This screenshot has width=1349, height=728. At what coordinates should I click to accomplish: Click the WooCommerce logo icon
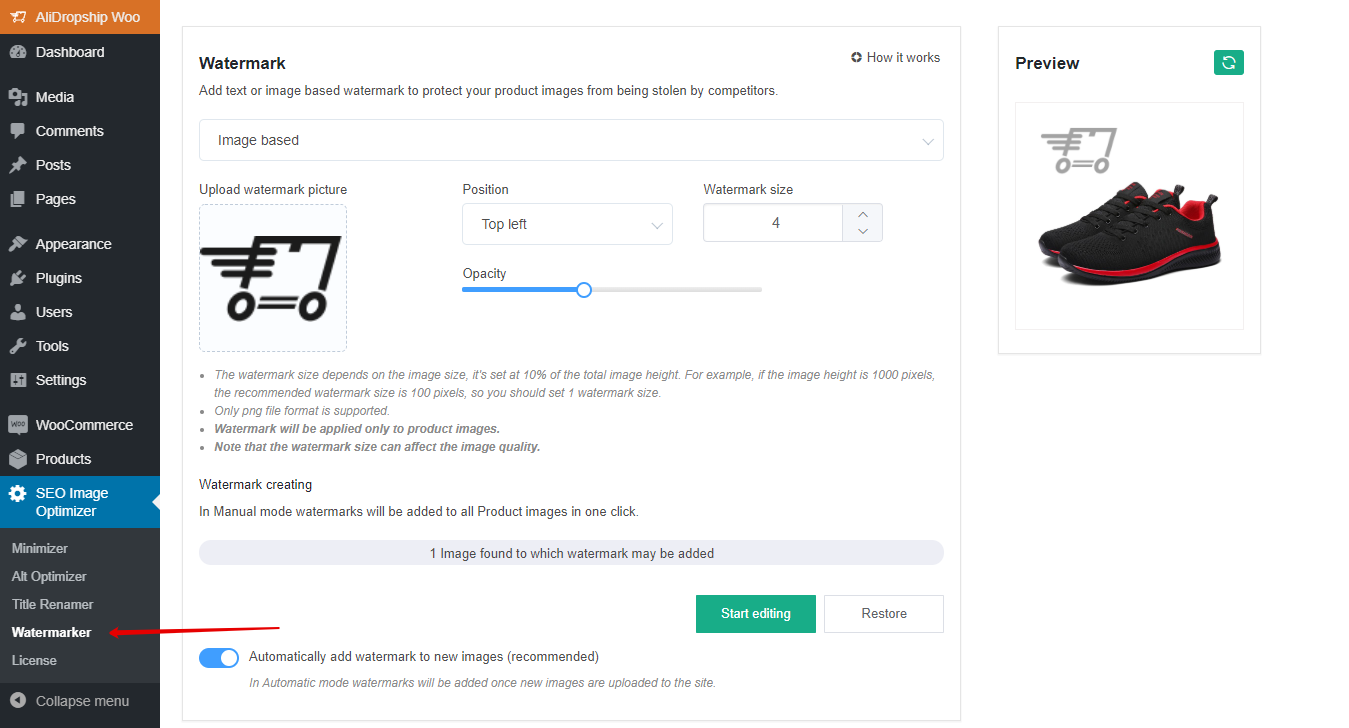18,425
